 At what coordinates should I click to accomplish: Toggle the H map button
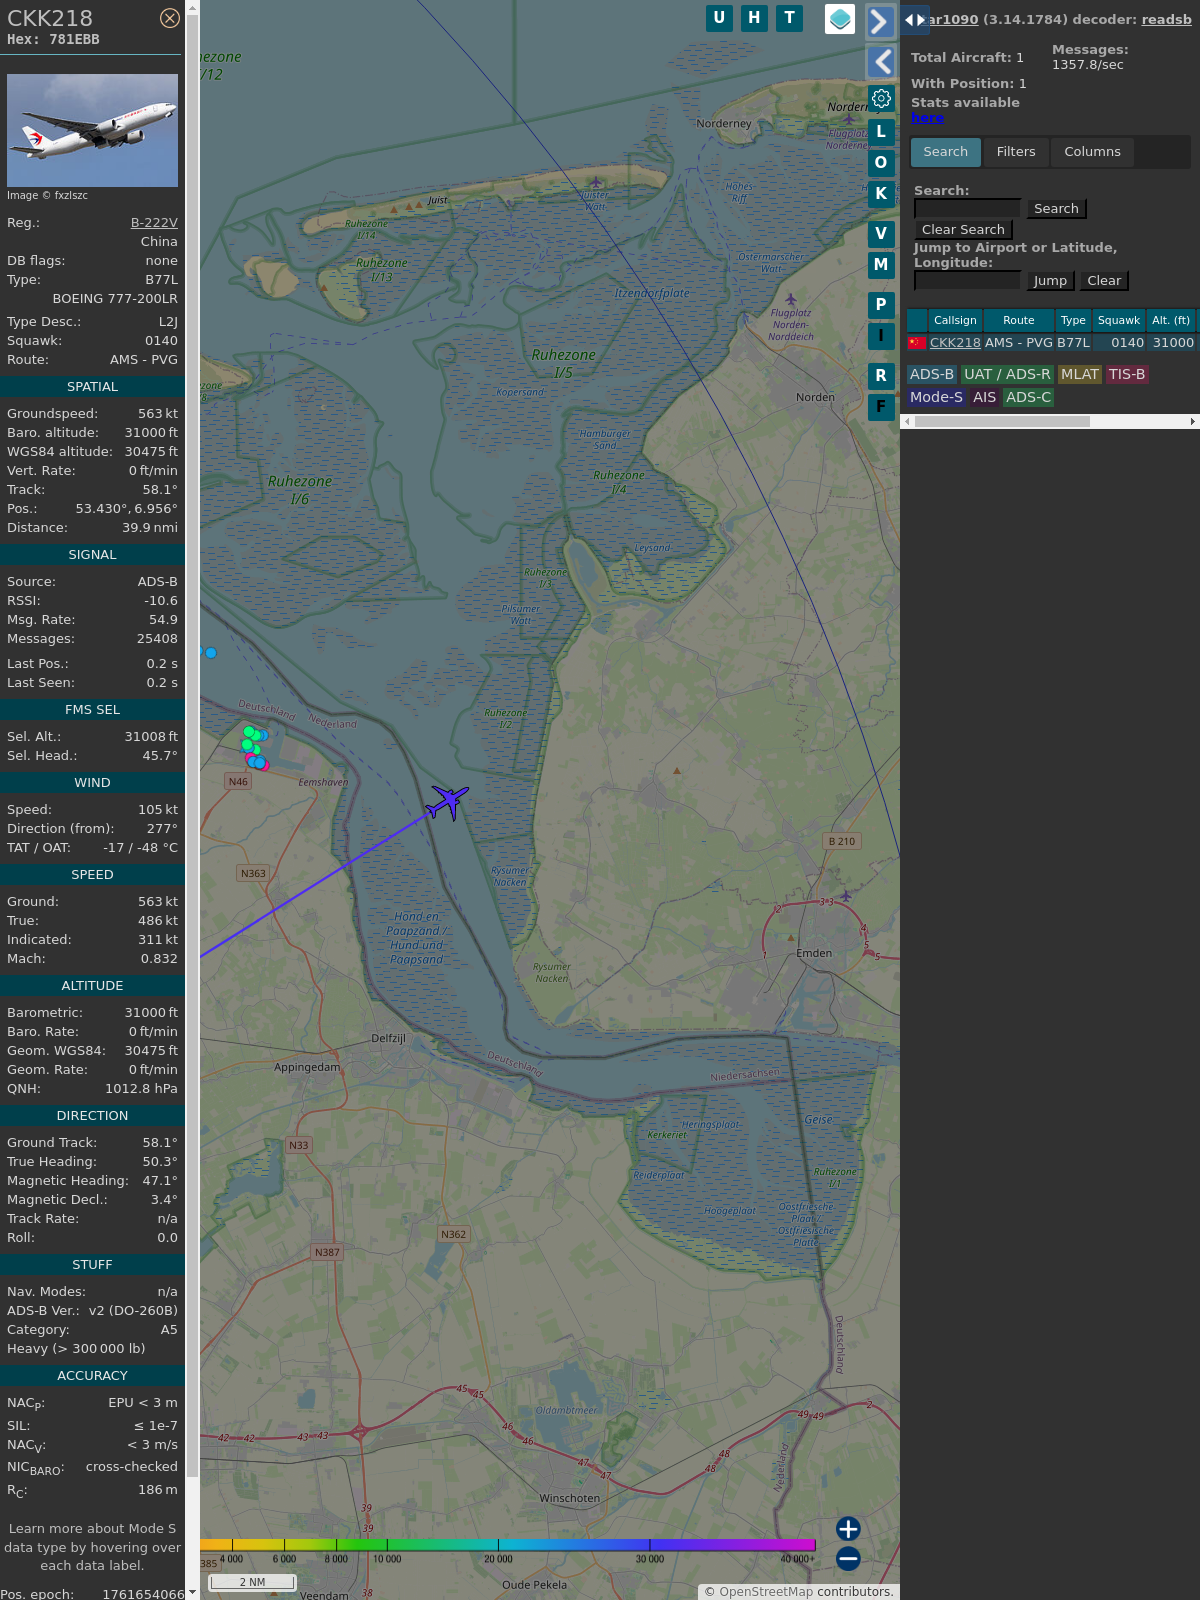(754, 18)
